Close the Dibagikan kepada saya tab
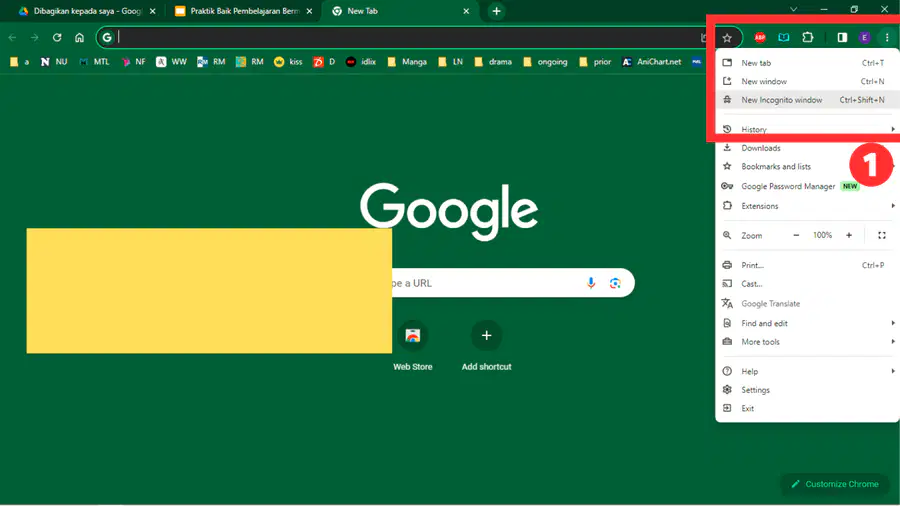The width and height of the screenshot is (900, 506). point(153,11)
